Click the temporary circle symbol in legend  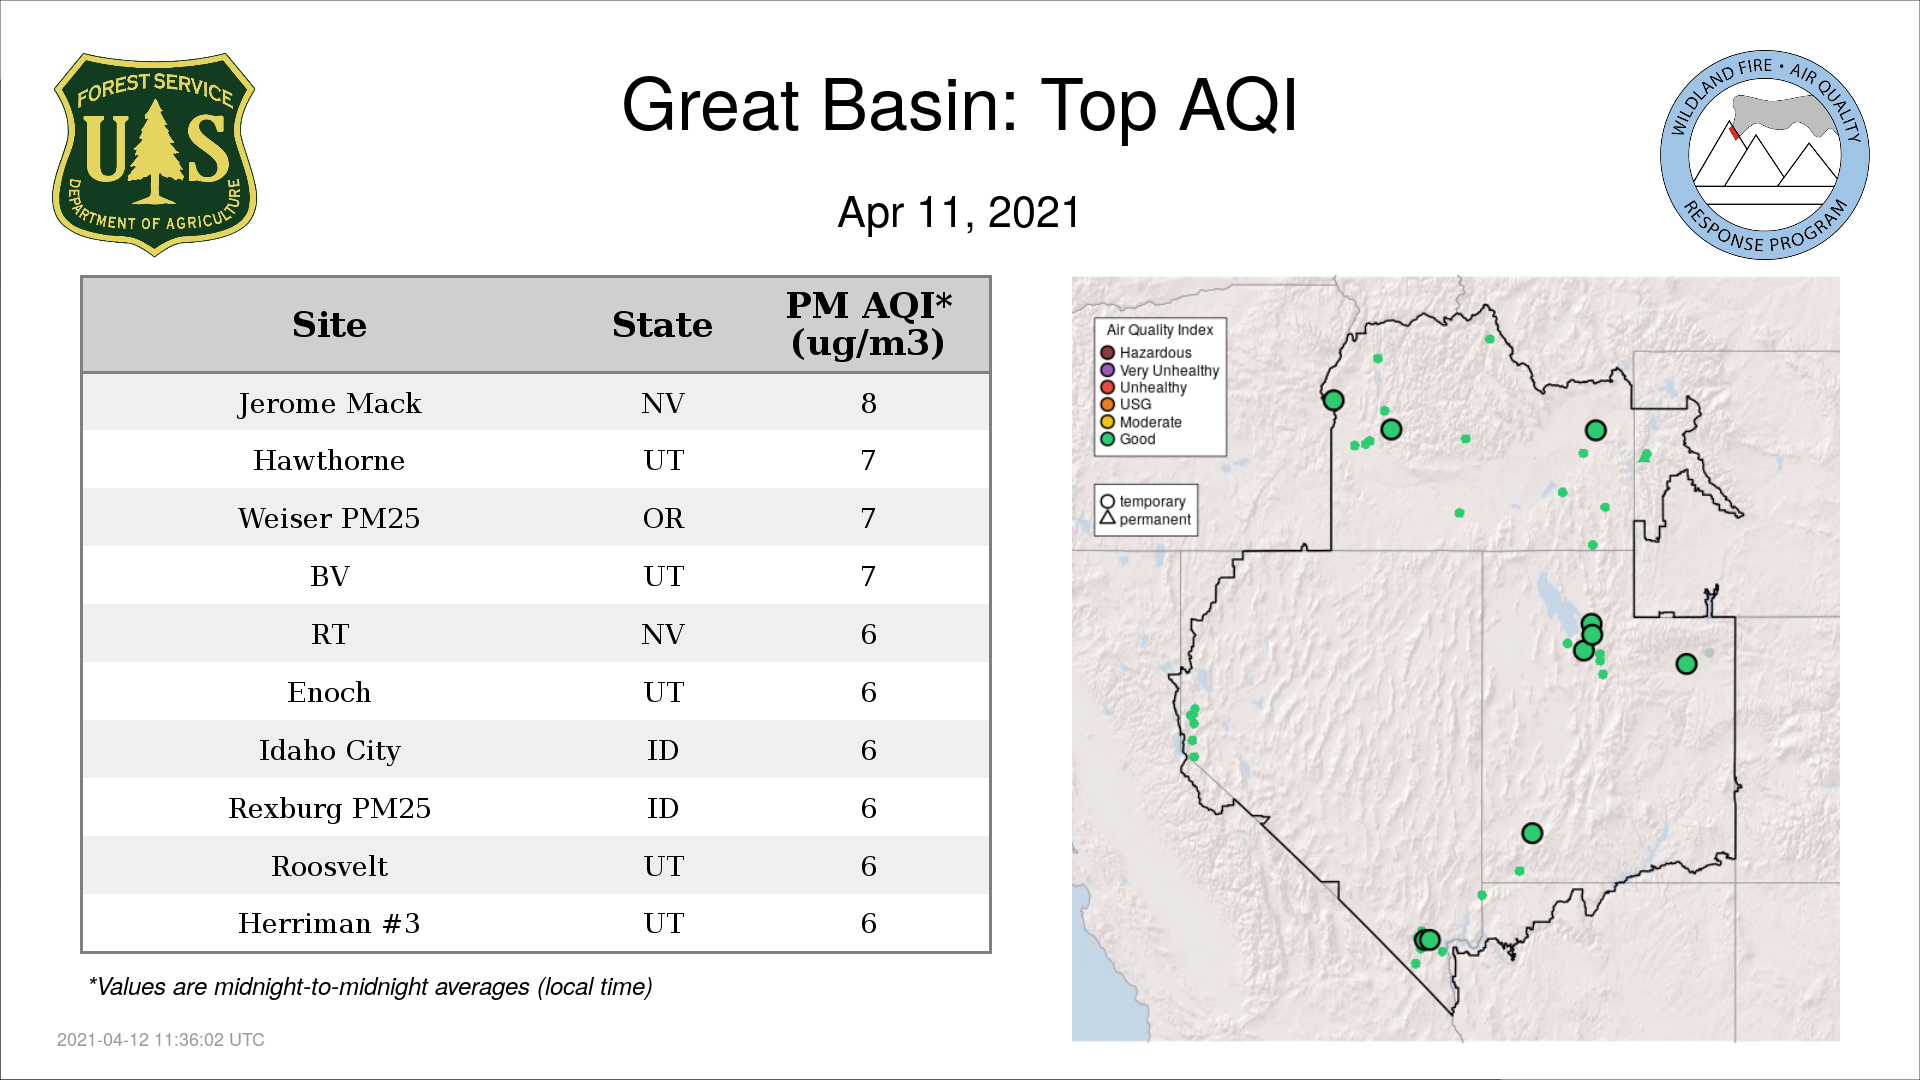coord(1107,502)
